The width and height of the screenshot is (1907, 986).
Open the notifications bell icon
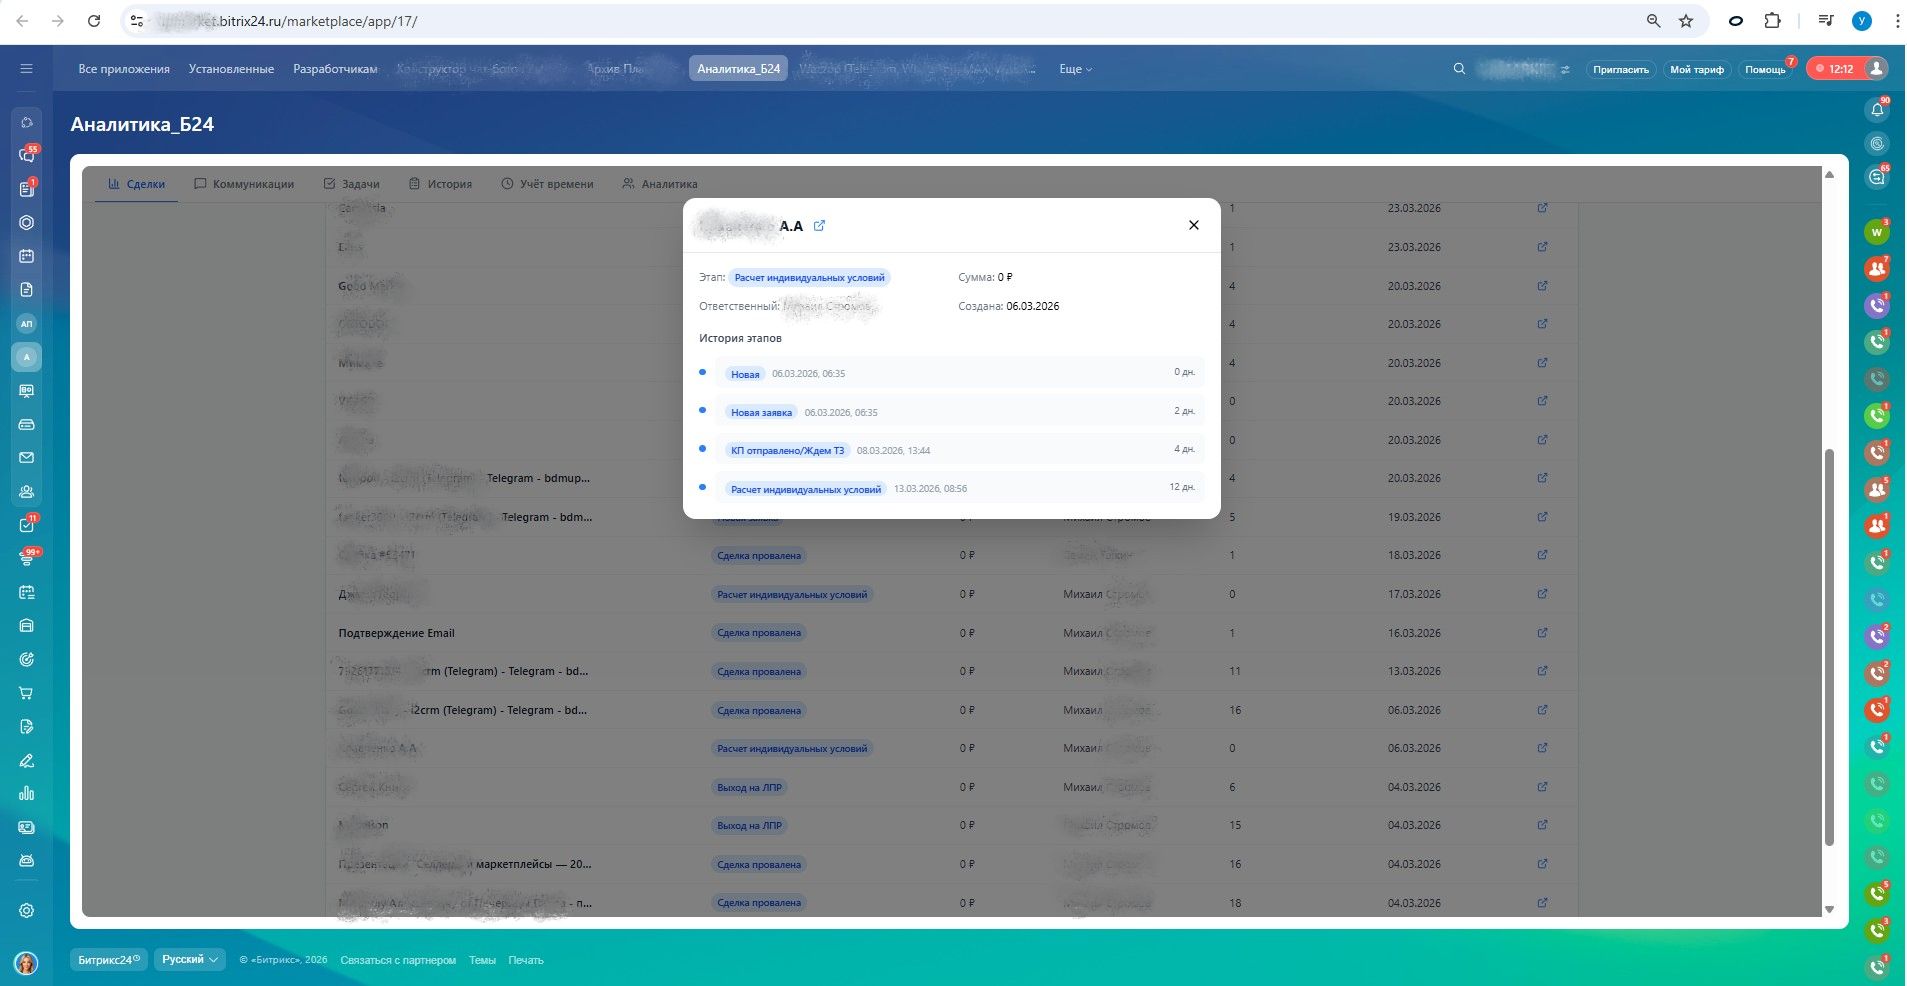pyautogui.click(x=1877, y=110)
